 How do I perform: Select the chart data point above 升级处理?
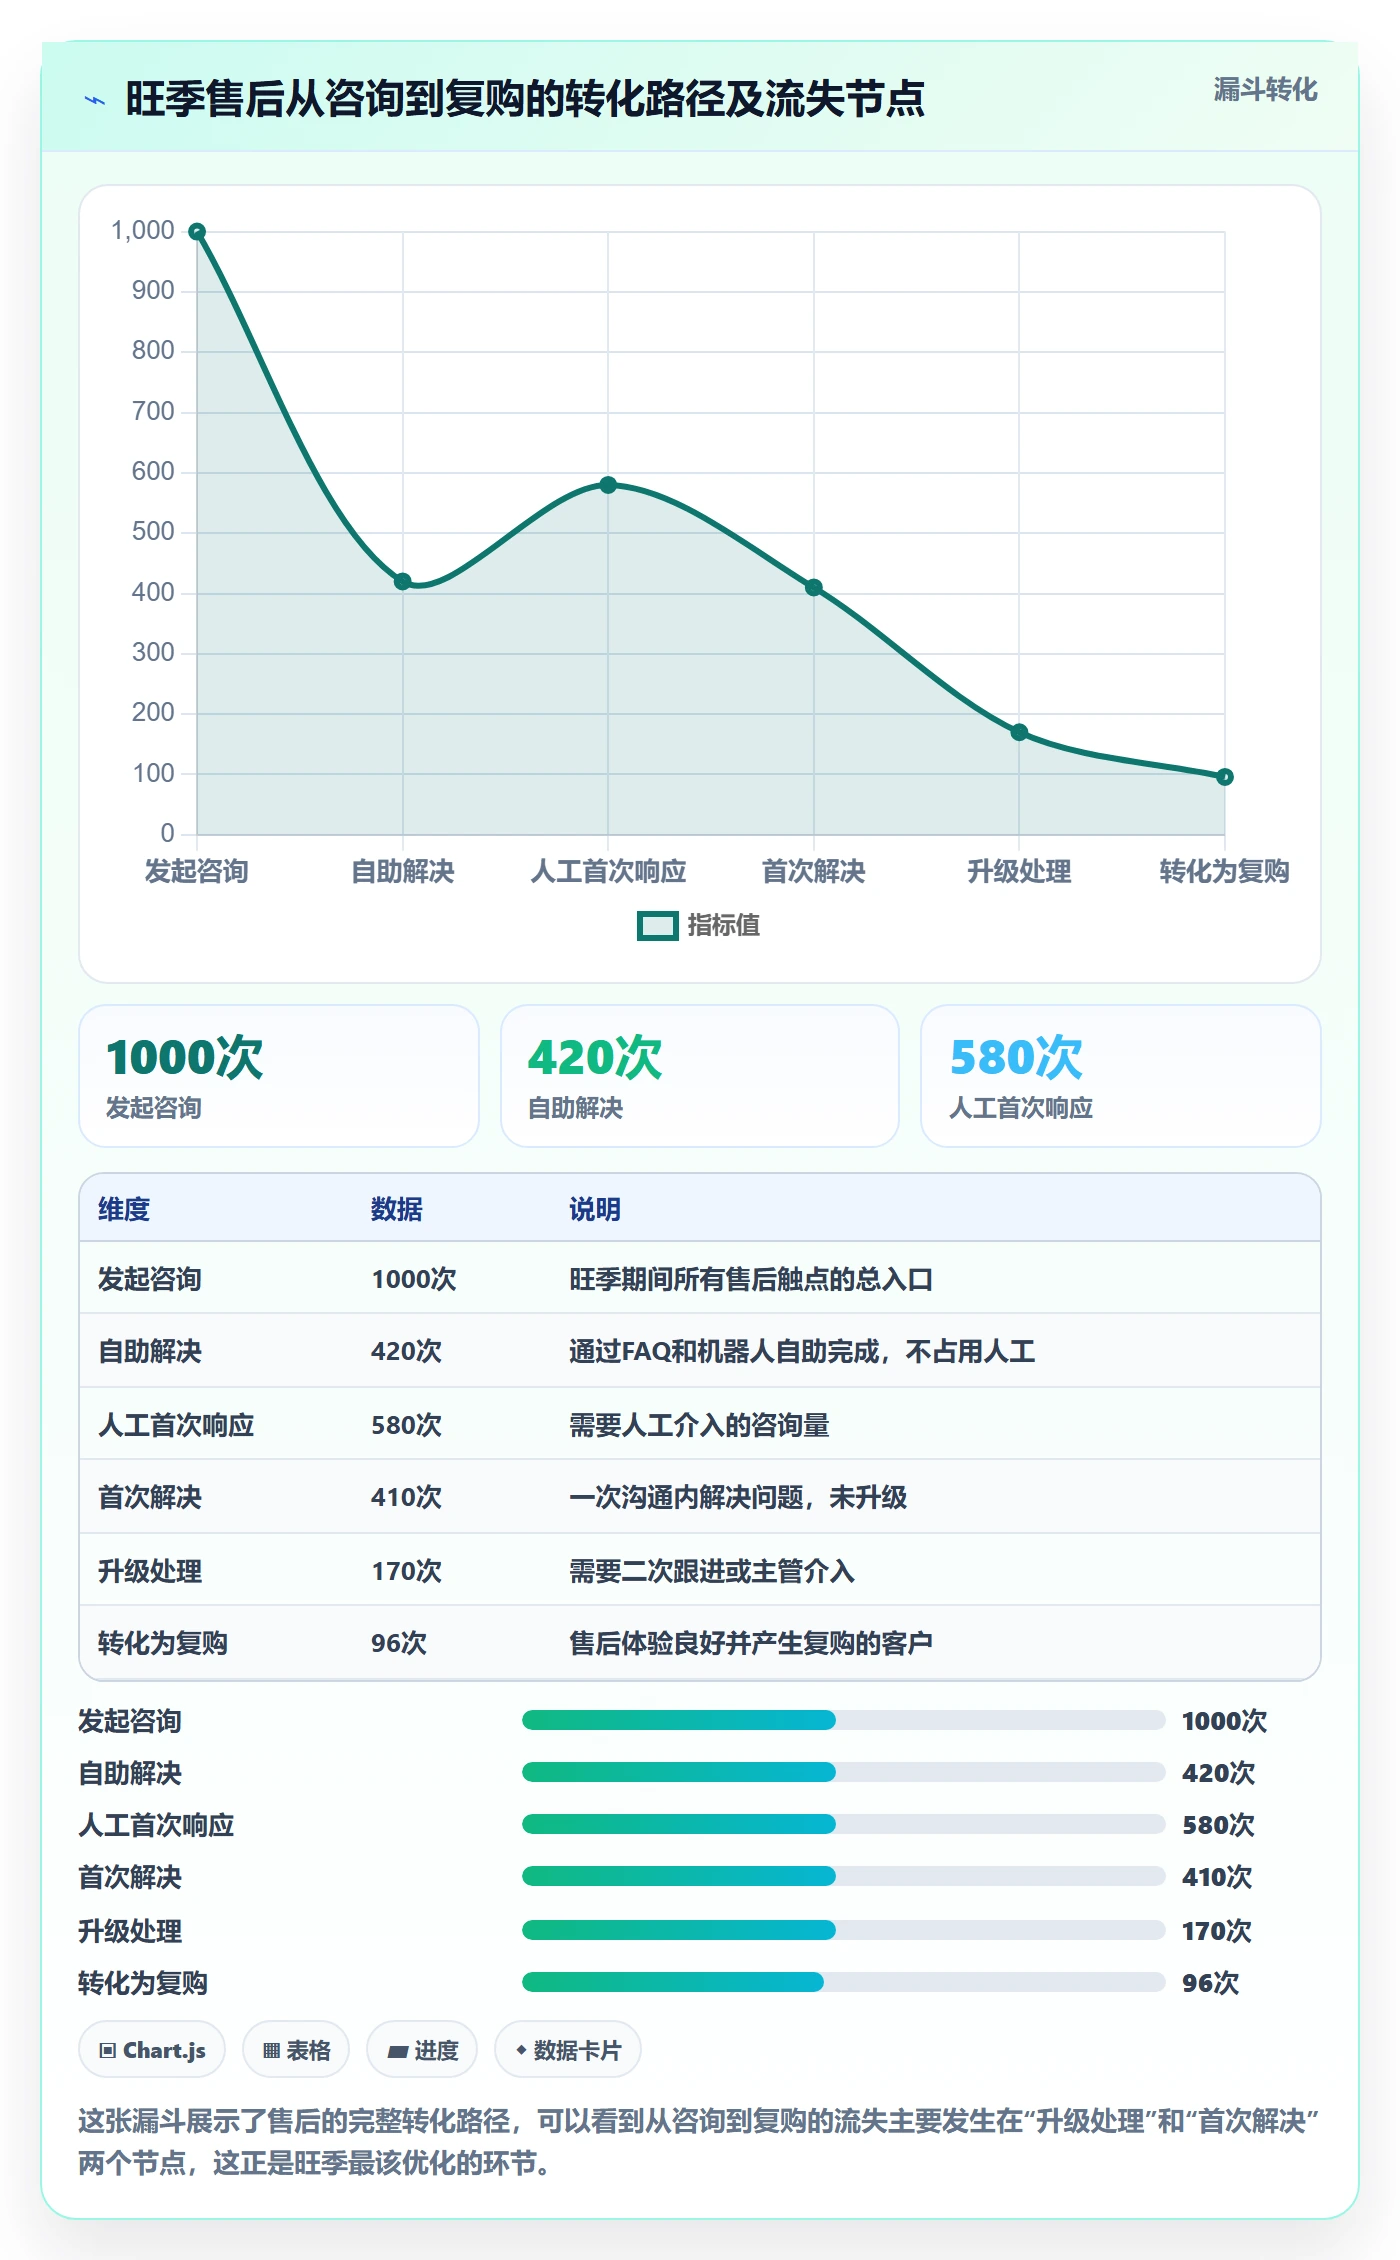pos(1019,732)
